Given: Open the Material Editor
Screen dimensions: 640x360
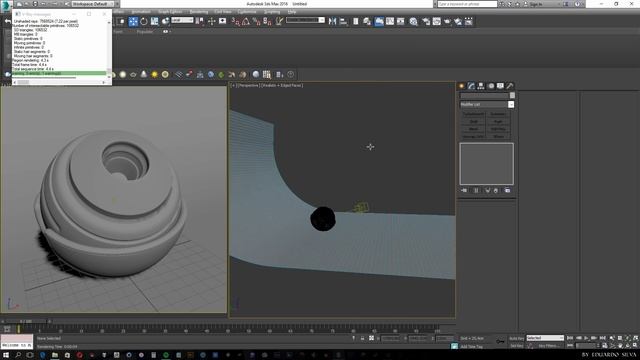Looking at the screenshot, I should tap(413, 21).
